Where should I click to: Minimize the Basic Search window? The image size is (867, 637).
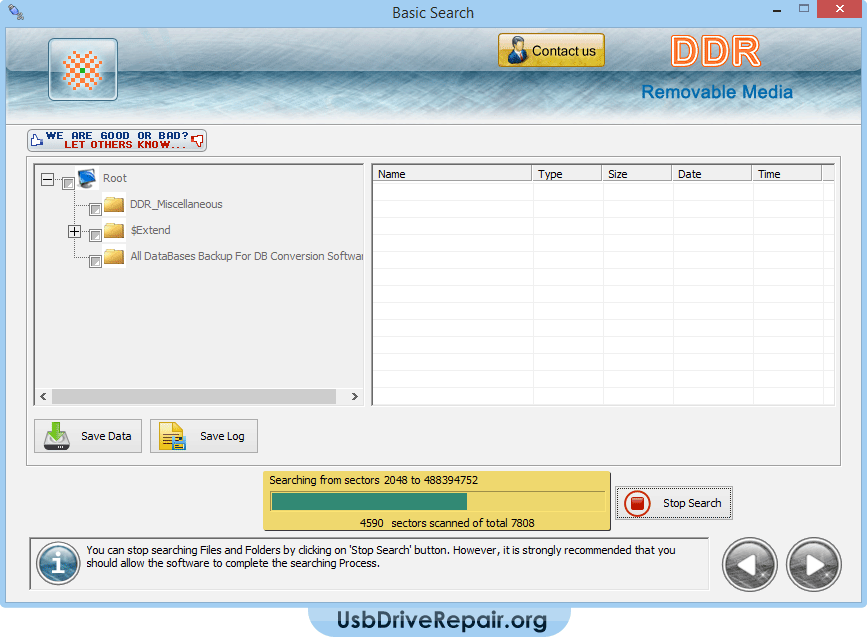click(777, 10)
